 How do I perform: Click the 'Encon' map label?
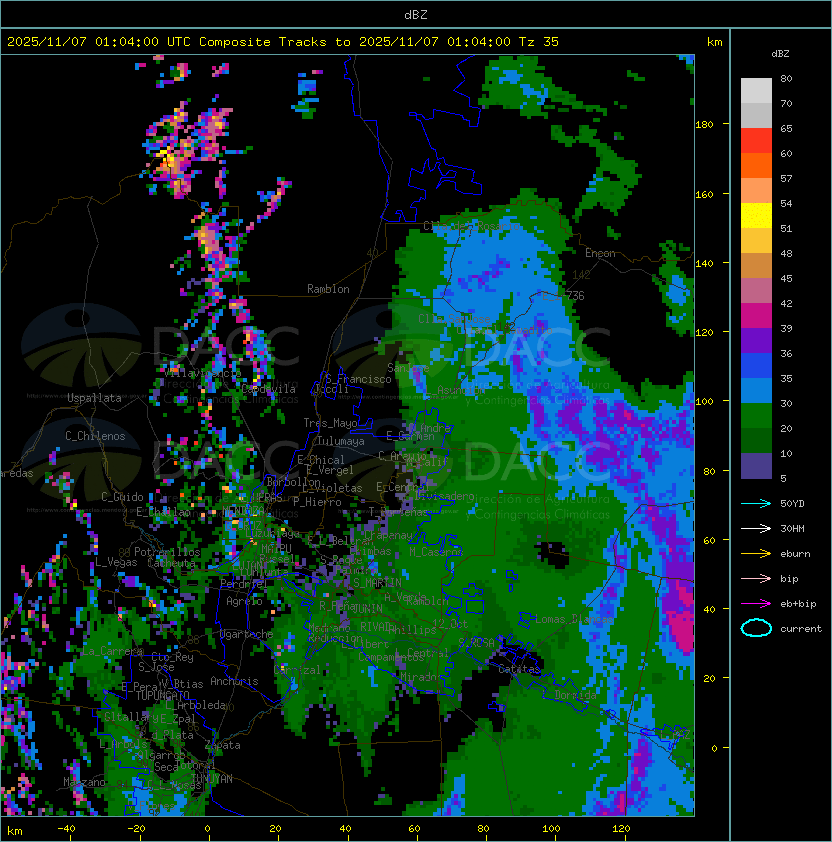(600, 253)
